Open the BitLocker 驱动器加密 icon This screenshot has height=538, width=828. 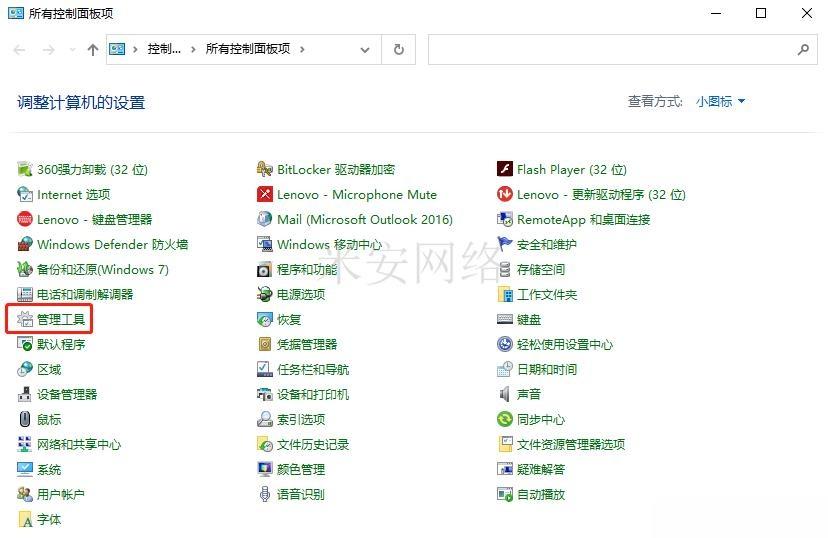(x=265, y=169)
